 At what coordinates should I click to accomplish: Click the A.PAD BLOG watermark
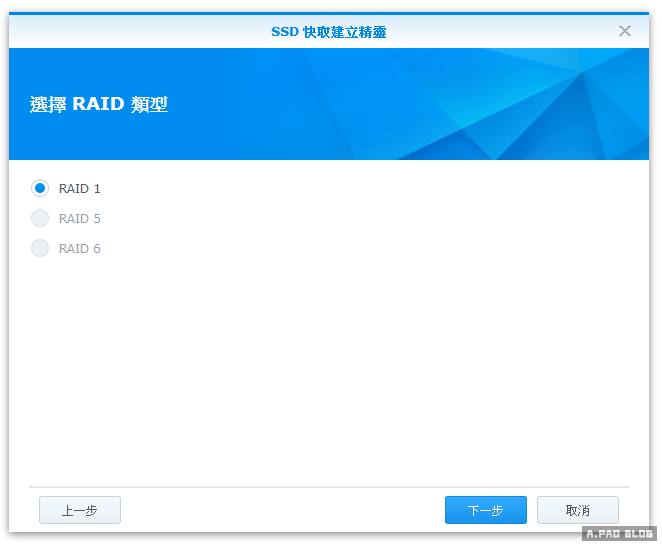click(x=618, y=535)
